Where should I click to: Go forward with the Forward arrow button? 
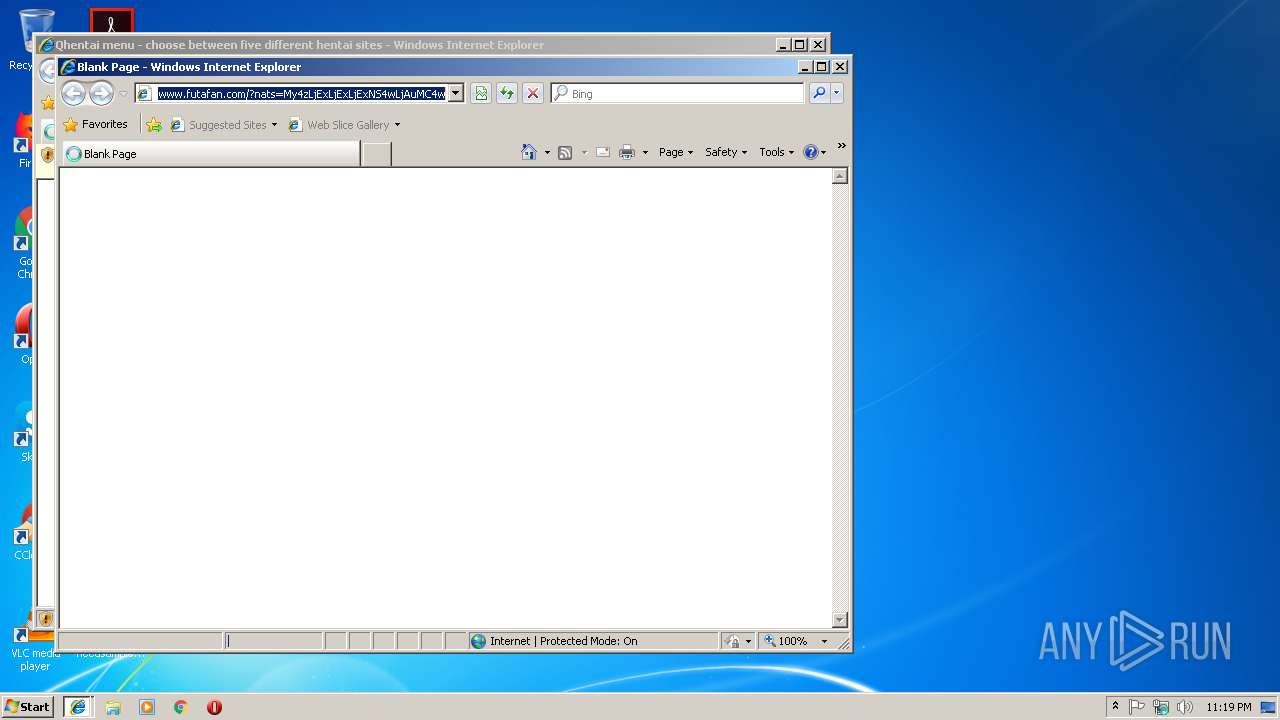(x=101, y=94)
